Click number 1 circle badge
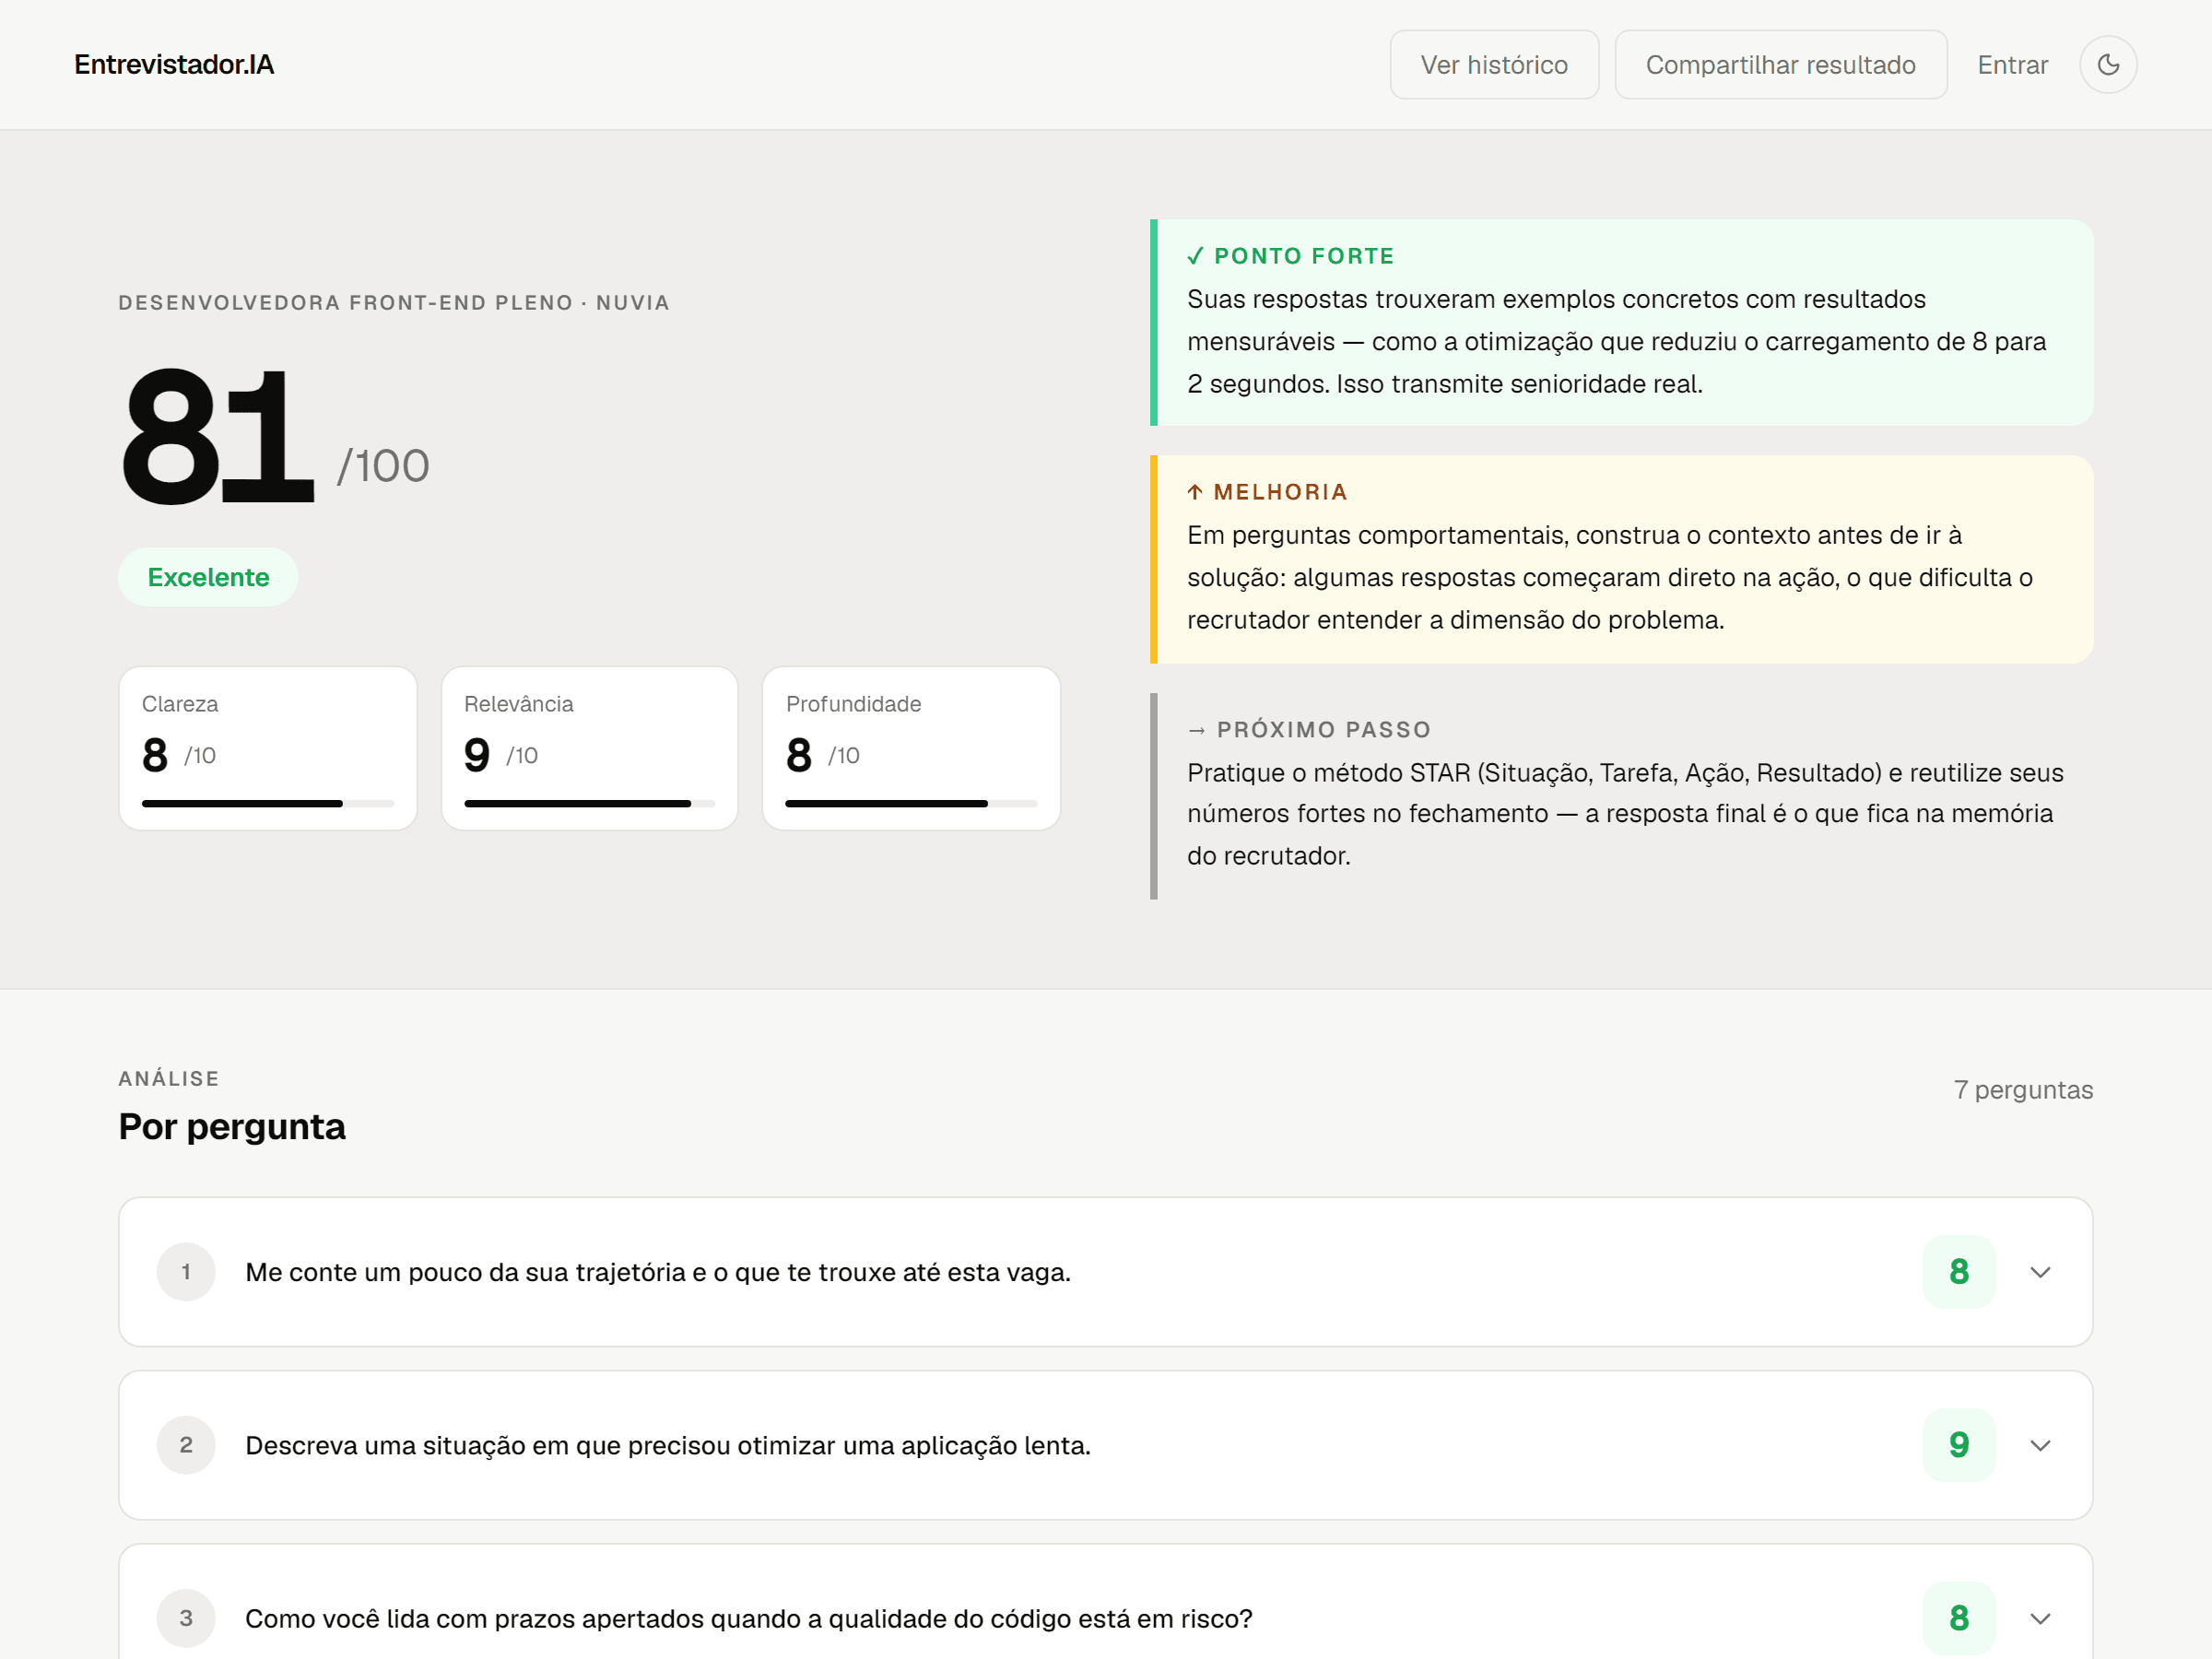Screen dimensions: 2212x1659 tap(186, 1272)
